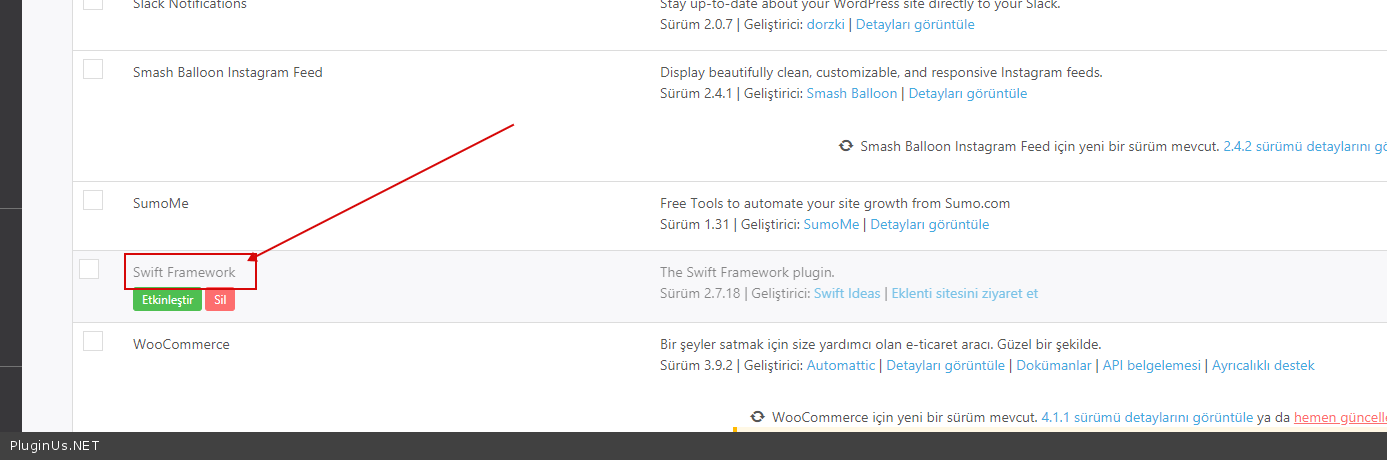
Task: Open WooCommerce API belgelesi link
Action: (1152, 366)
